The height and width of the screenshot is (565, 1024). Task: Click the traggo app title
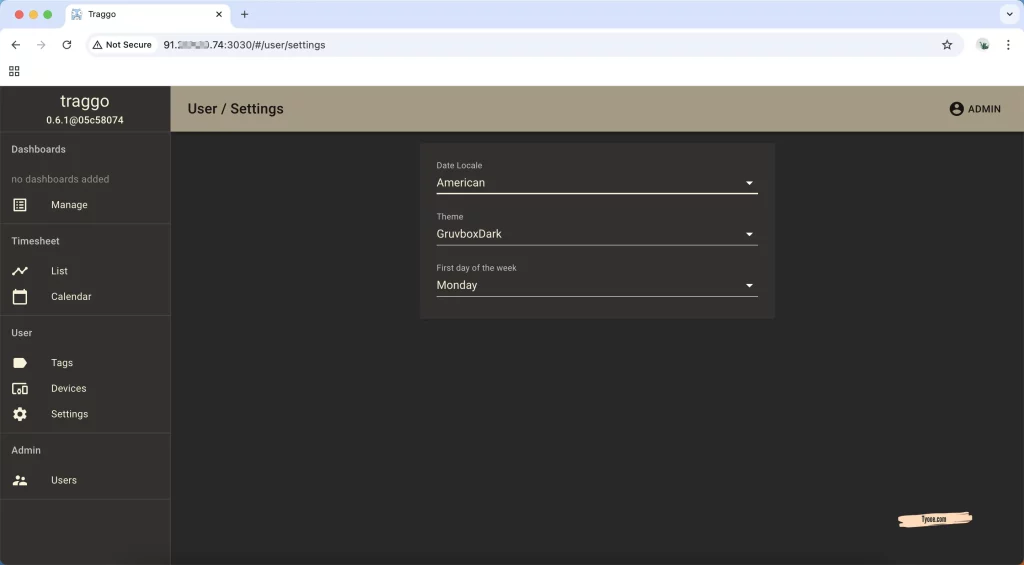pyautogui.click(x=85, y=101)
